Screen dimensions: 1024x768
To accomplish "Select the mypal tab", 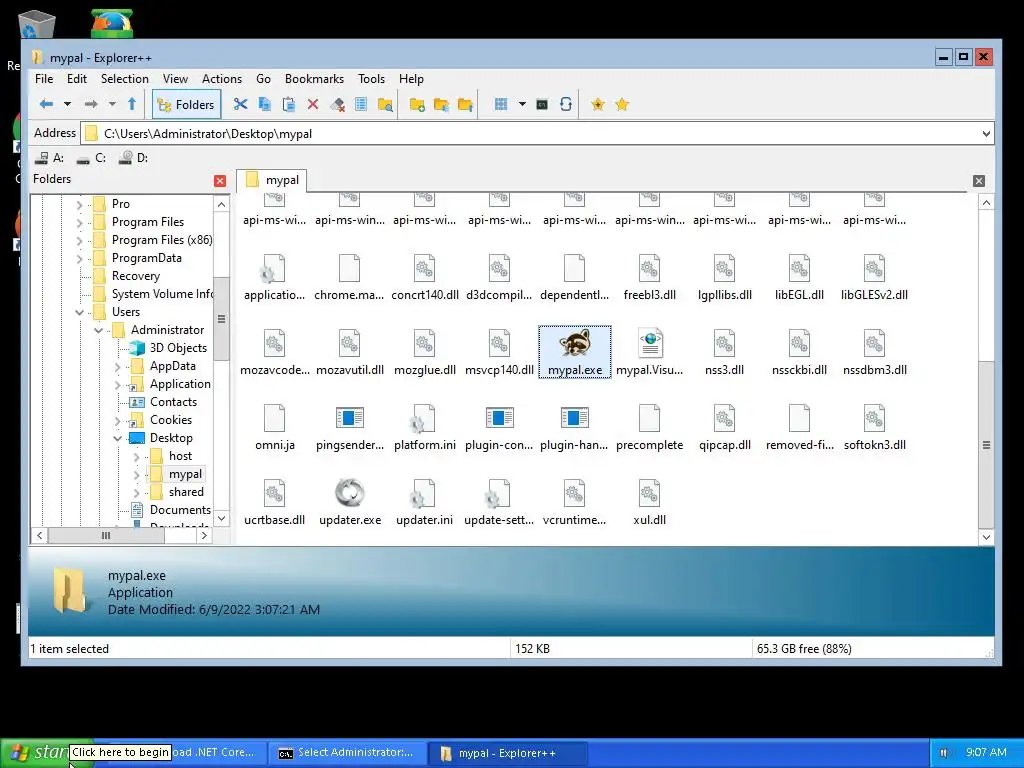I will (272, 180).
